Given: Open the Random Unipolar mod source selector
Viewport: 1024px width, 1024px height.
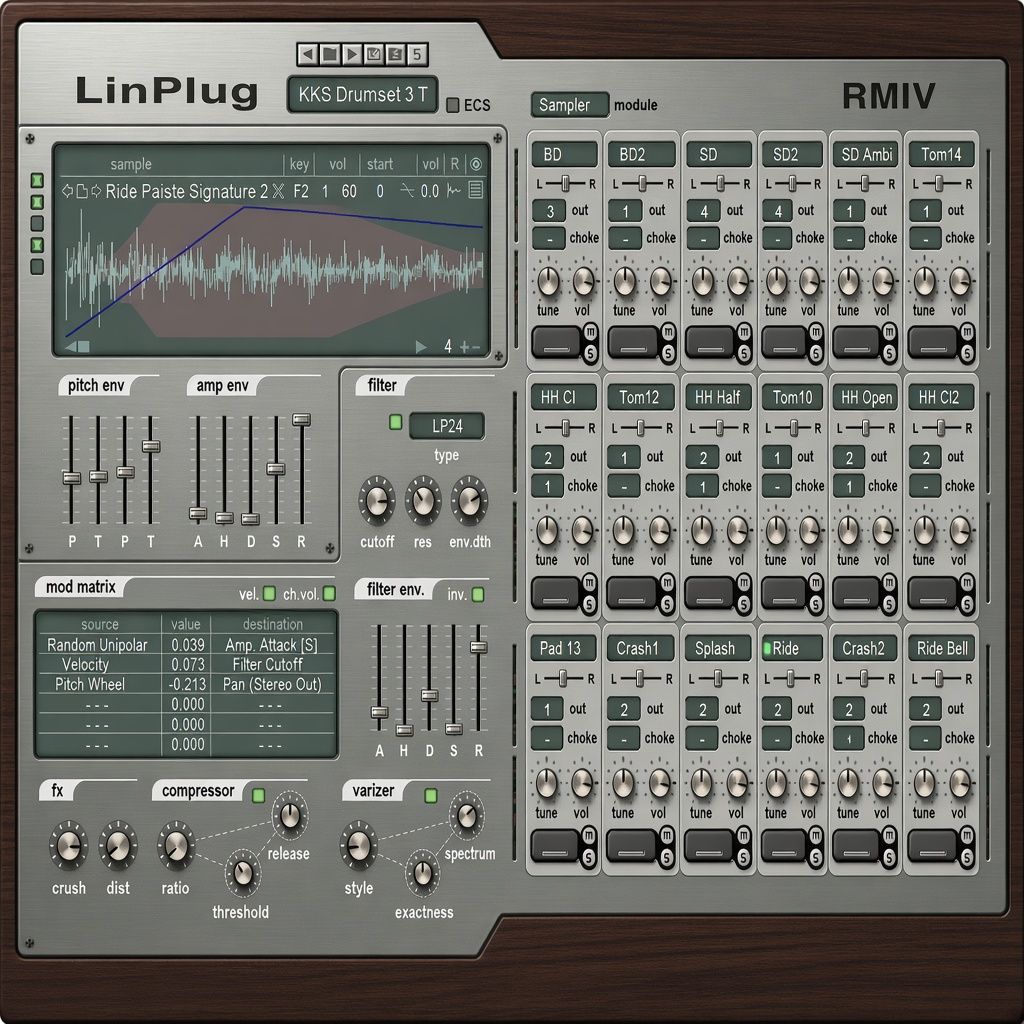Looking at the screenshot, I should click(x=98, y=645).
